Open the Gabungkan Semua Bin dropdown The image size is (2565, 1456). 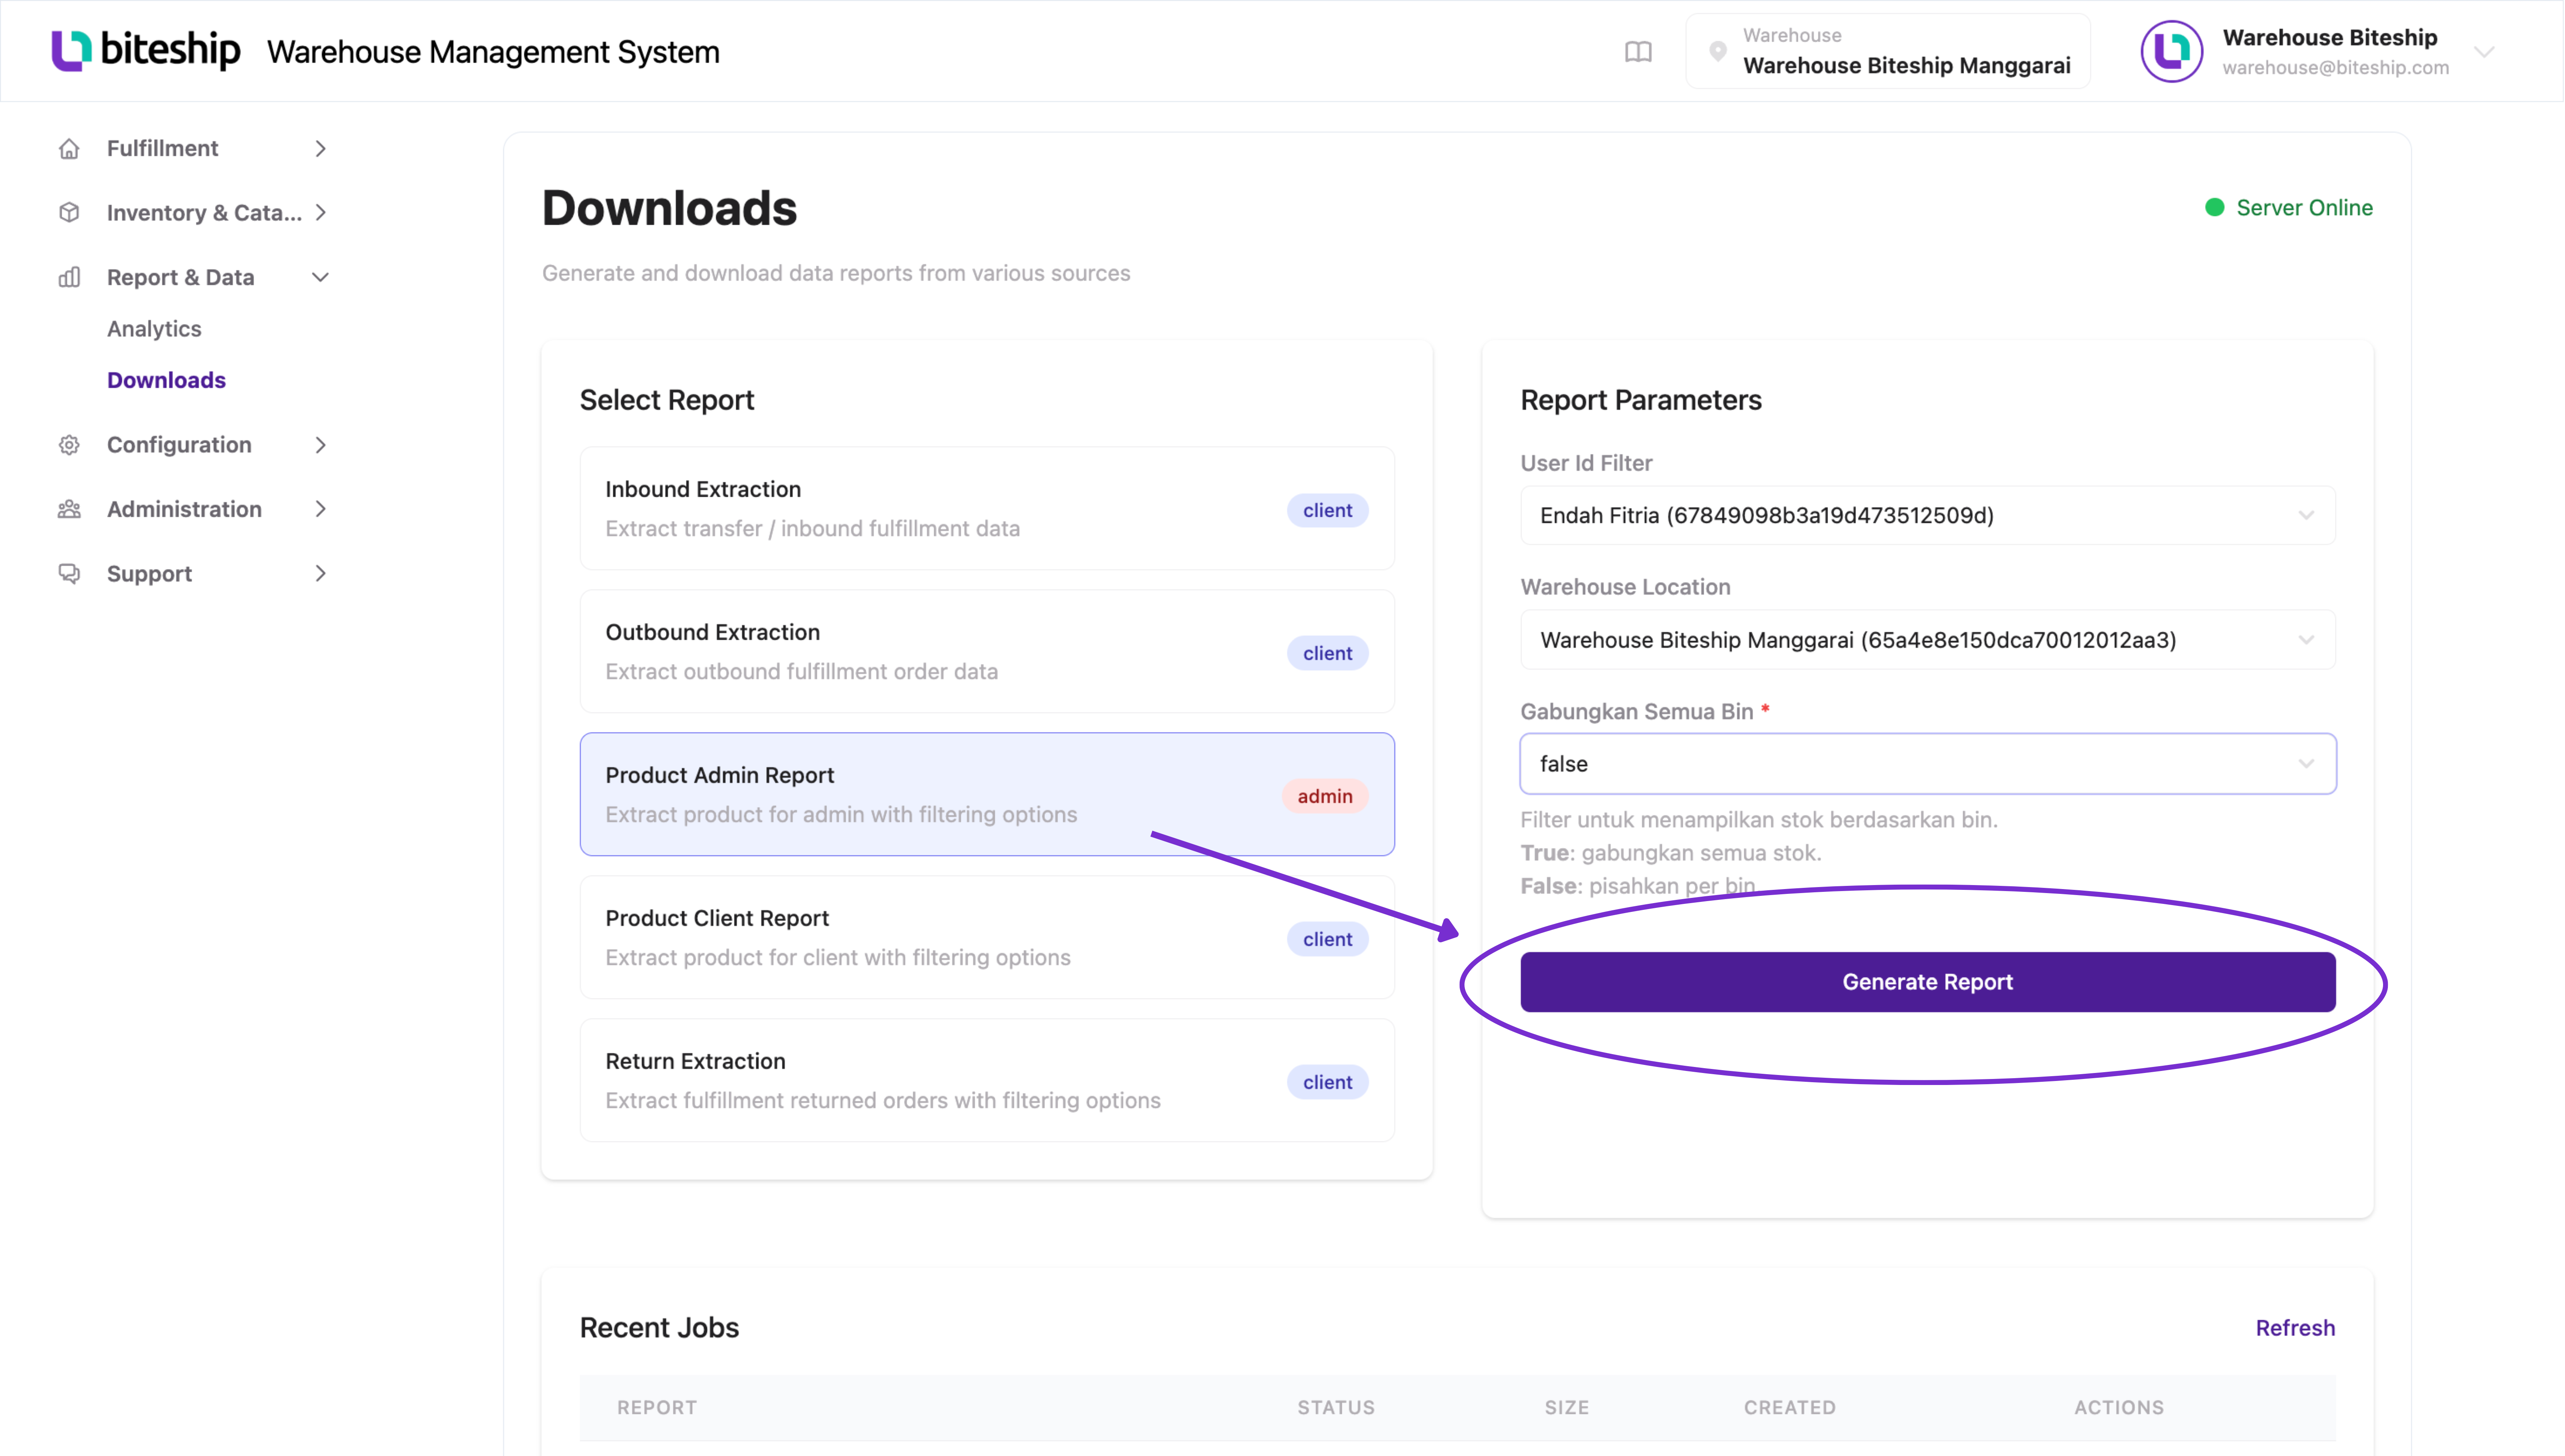[x=1927, y=764]
